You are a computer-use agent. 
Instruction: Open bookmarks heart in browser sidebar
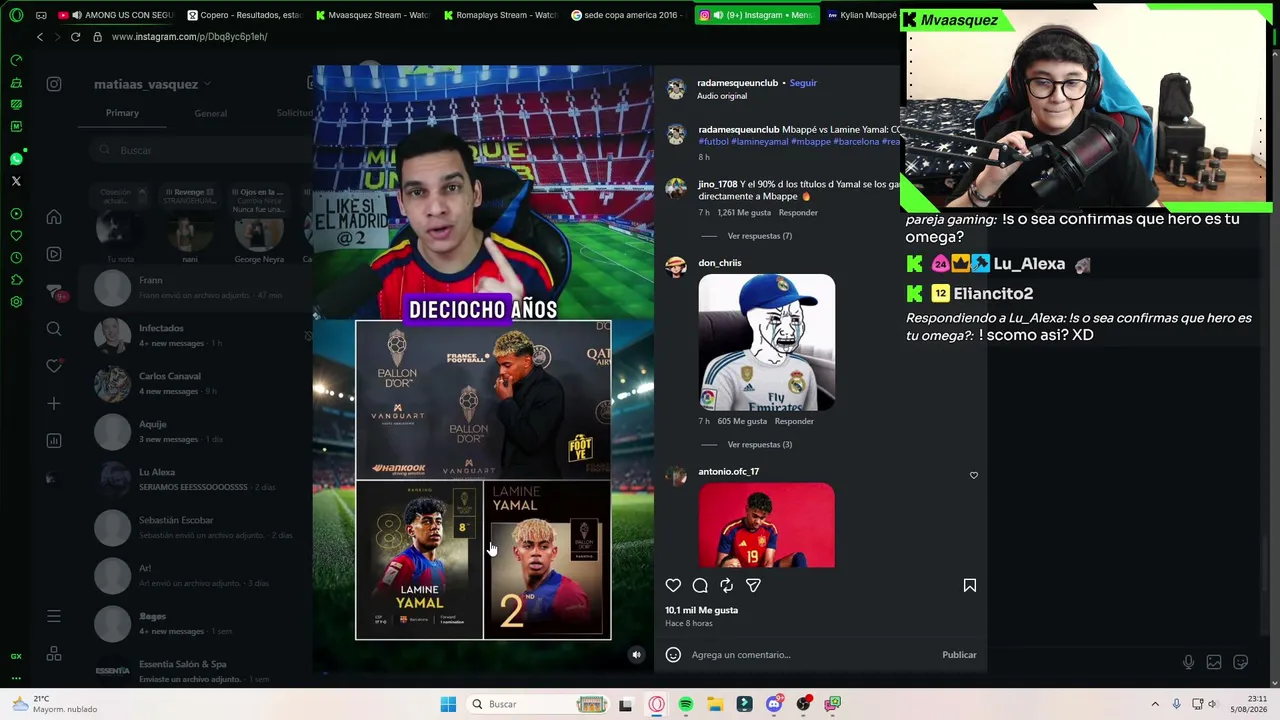(16, 236)
